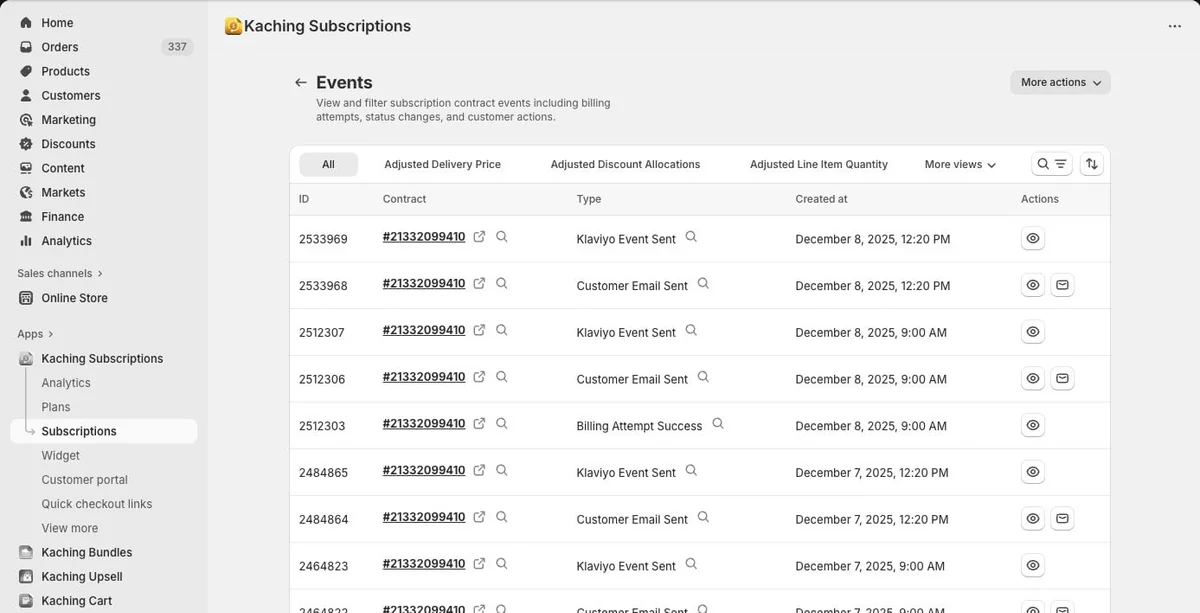Viewport: 1200px width, 613px height.
Task: Open external link icon for event 2533969
Action: click(479, 237)
